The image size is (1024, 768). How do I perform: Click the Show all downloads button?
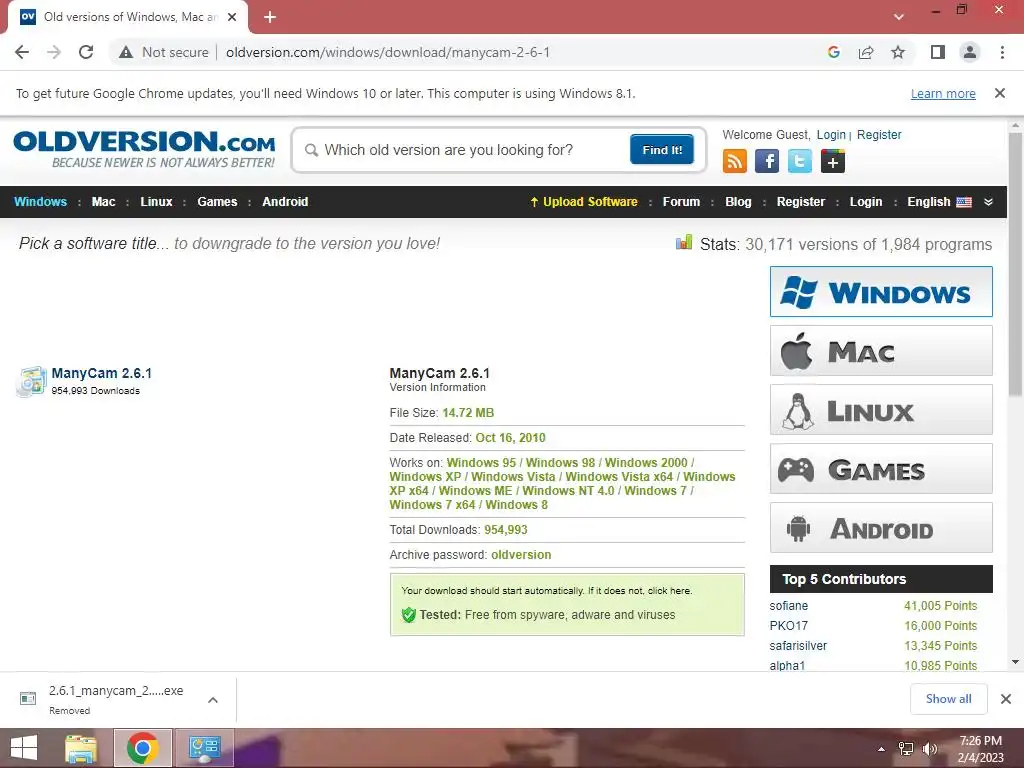[x=948, y=699]
